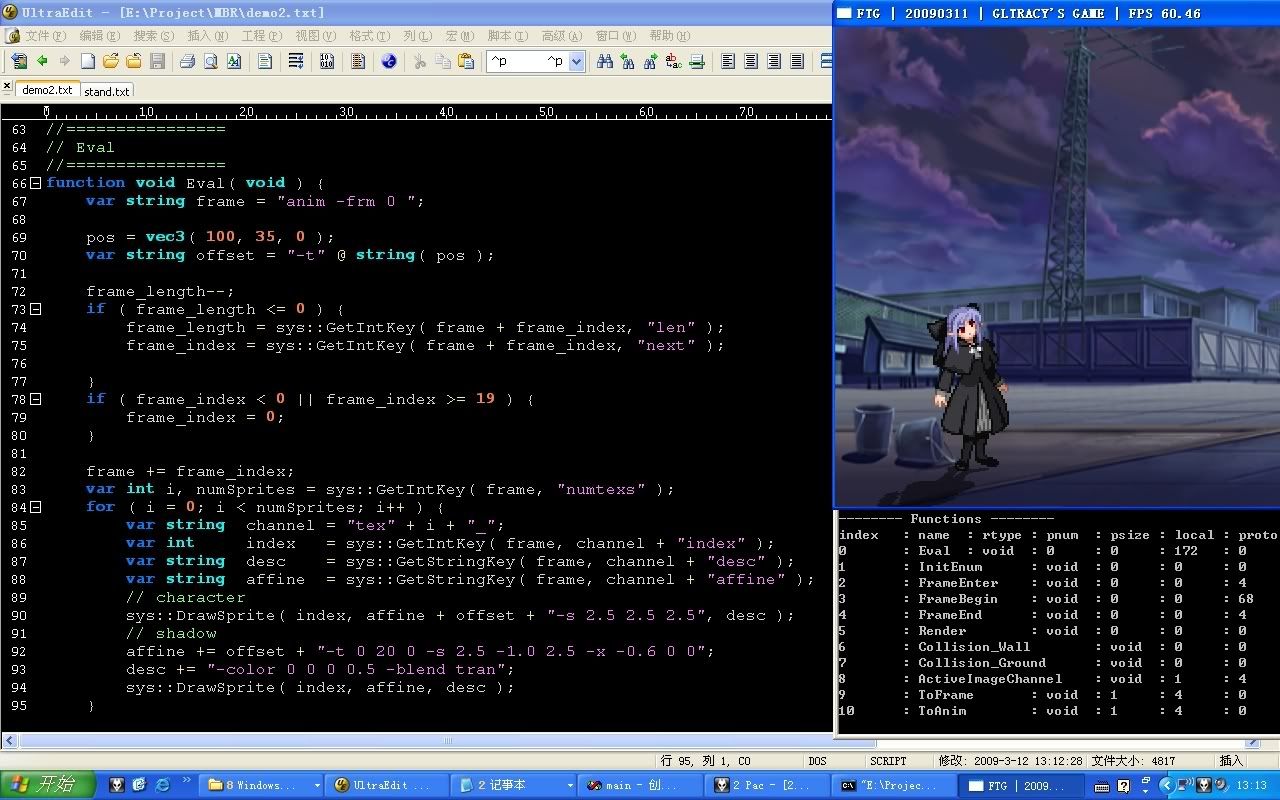Open print preview magnifier page icon

pos(210,61)
